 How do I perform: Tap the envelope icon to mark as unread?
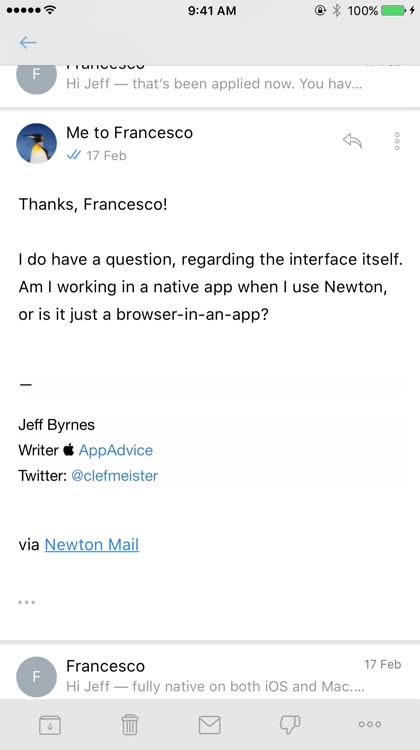210,725
